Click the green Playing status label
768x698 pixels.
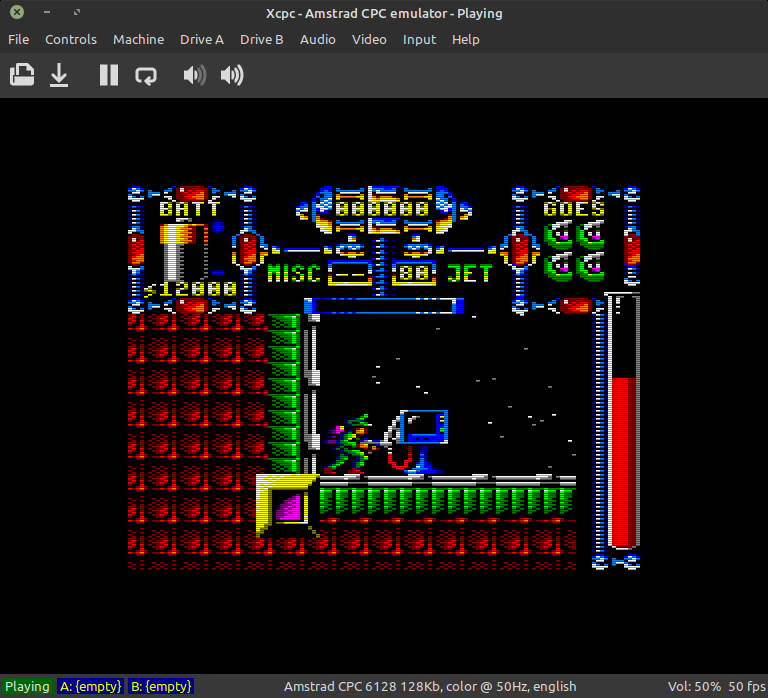coord(27,686)
